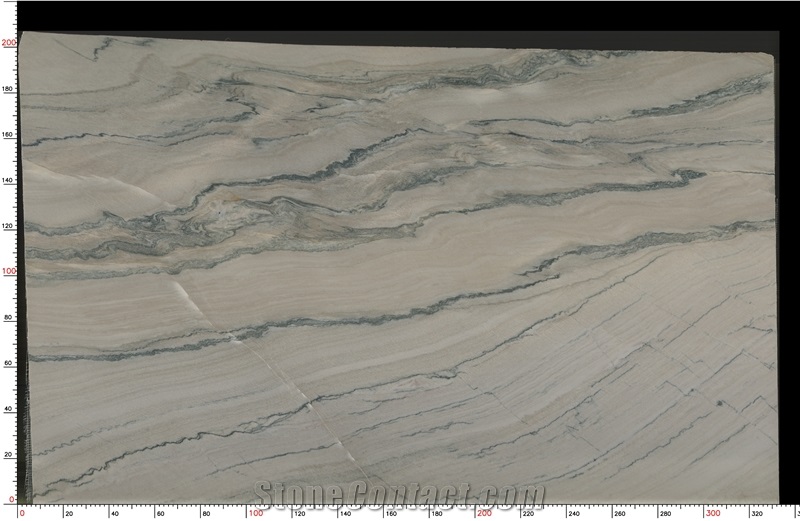Click the 80 label on the horizontal ruler
800x521 pixels.
click(x=206, y=513)
